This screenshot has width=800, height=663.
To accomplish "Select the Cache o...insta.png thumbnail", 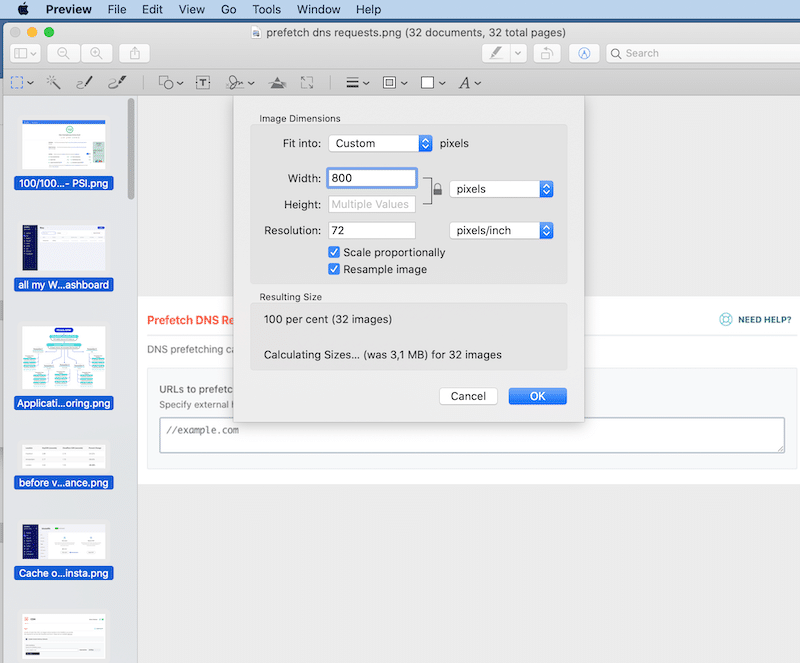I will coord(64,542).
